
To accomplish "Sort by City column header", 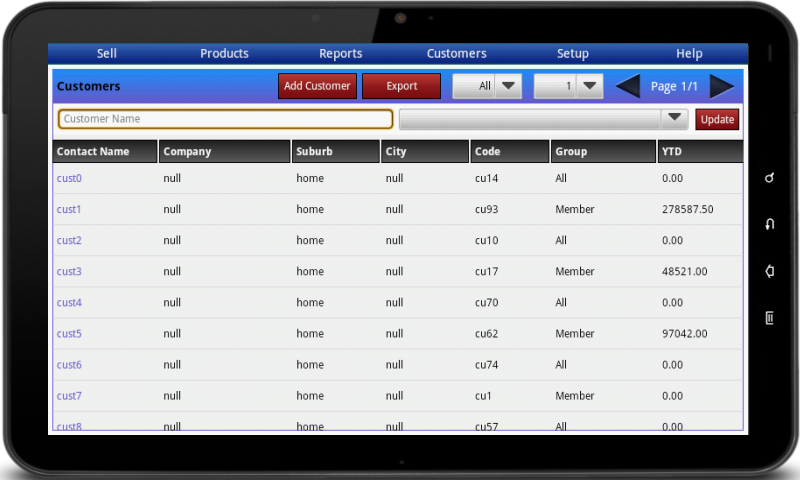I will (x=425, y=151).
